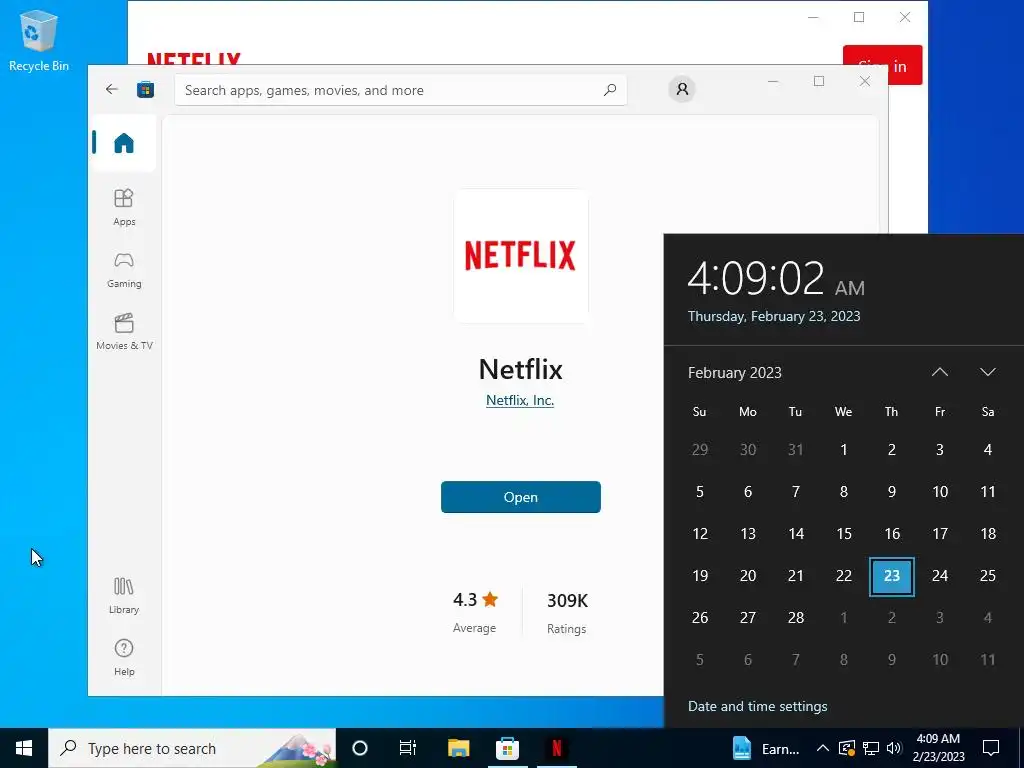
Task: Select February 14 in calendar
Action: (x=795, y=534)
